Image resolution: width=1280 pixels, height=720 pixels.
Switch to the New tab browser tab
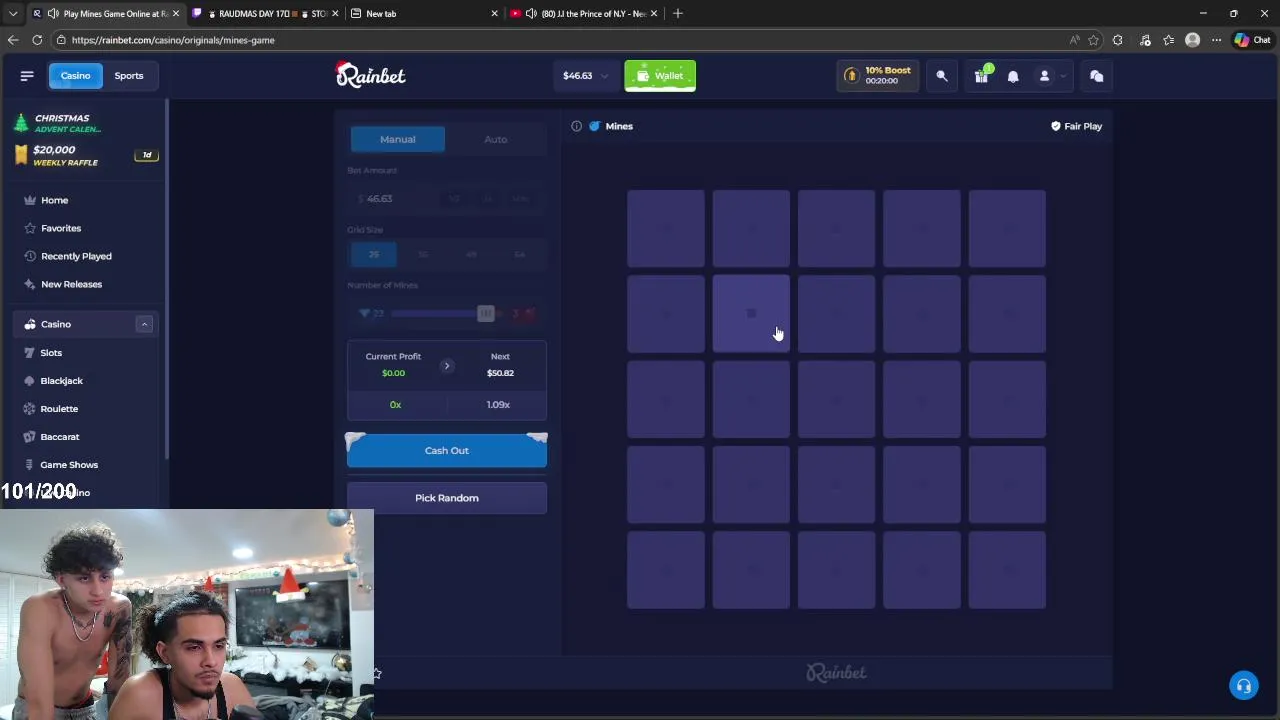425,13
